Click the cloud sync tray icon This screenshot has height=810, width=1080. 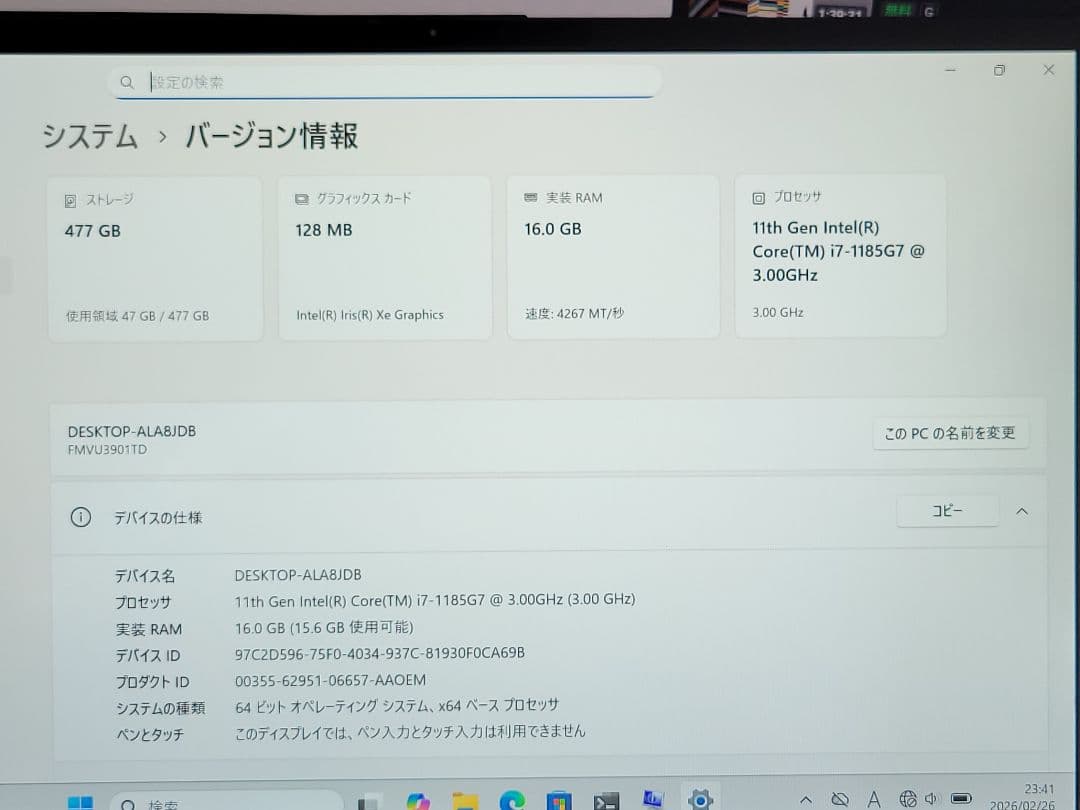tap(840, 799)
